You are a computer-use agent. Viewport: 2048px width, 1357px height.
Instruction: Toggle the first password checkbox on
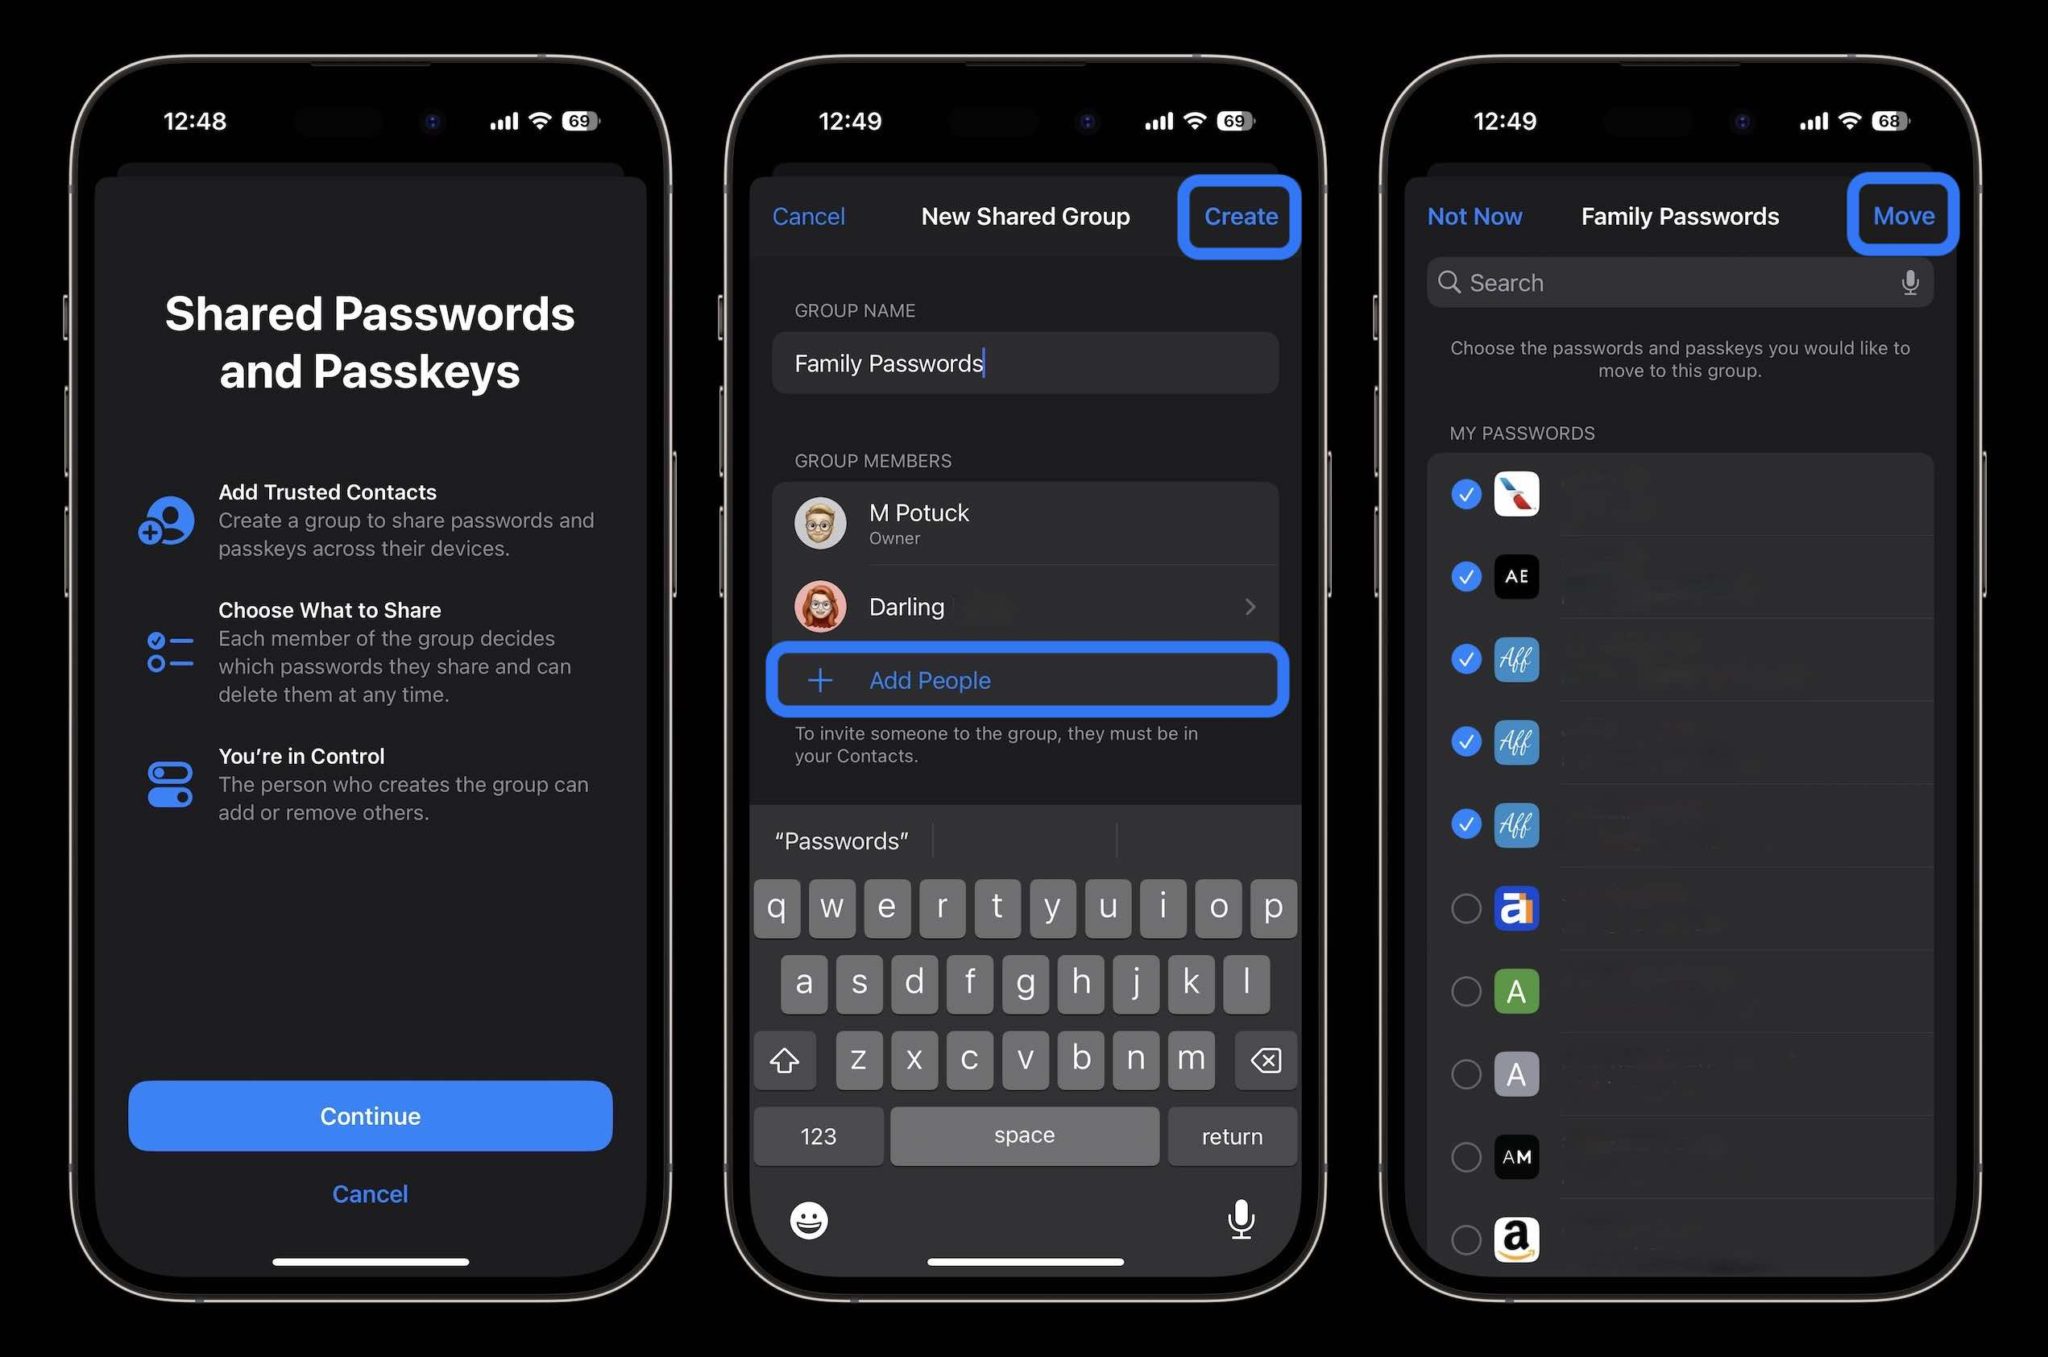1465,494
